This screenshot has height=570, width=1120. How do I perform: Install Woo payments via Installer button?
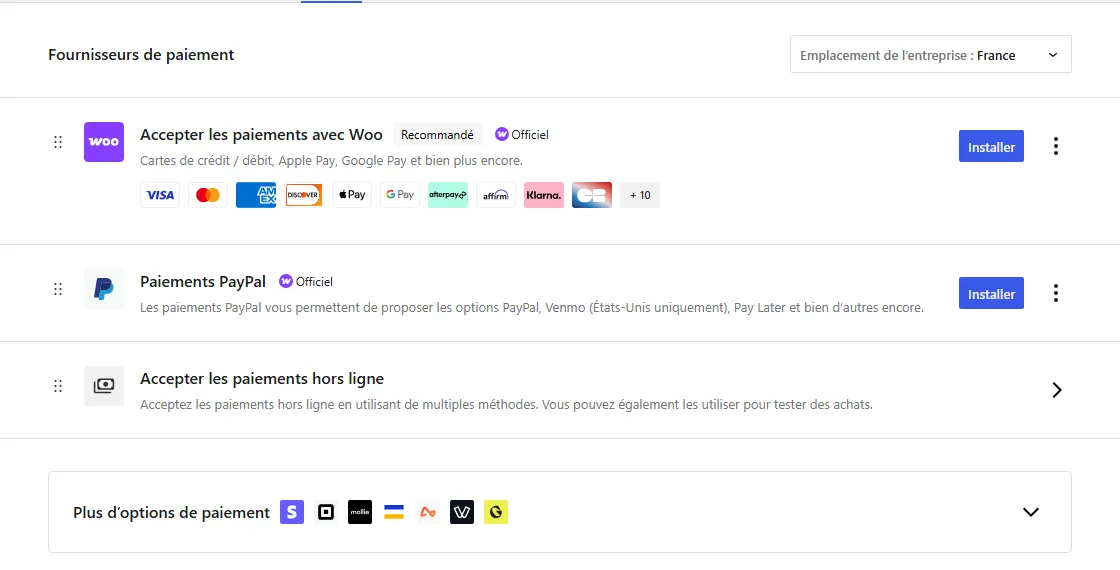click(991, 146)
